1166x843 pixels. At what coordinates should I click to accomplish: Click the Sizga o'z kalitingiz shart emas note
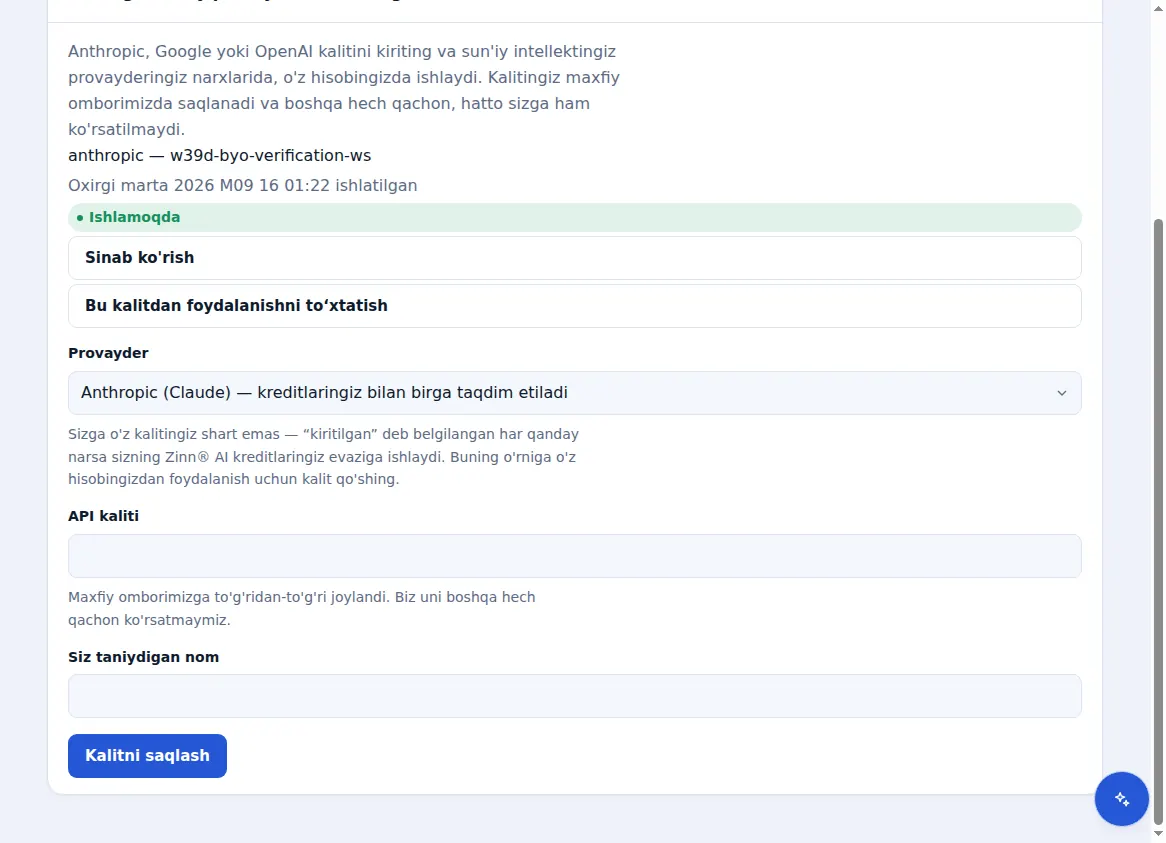323,456
